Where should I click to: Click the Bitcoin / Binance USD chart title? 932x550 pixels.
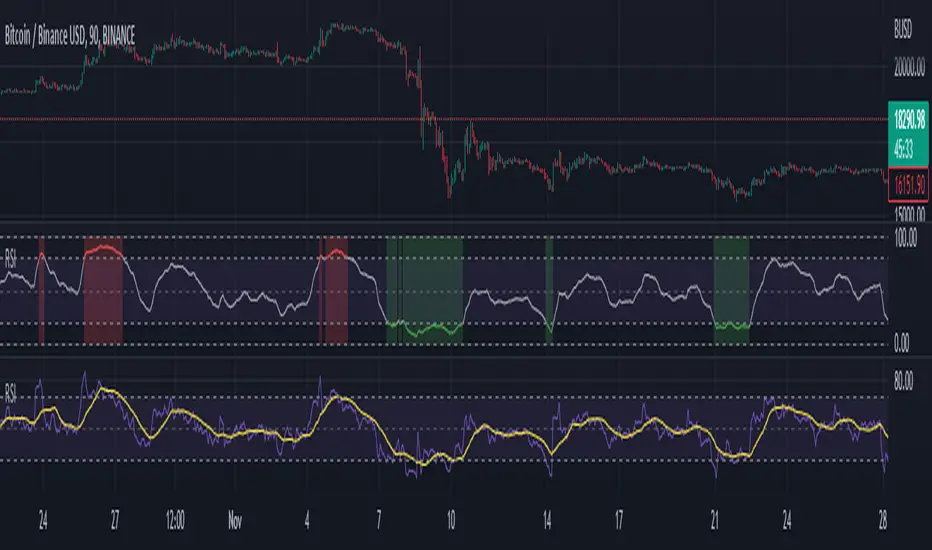click(70, 36)
